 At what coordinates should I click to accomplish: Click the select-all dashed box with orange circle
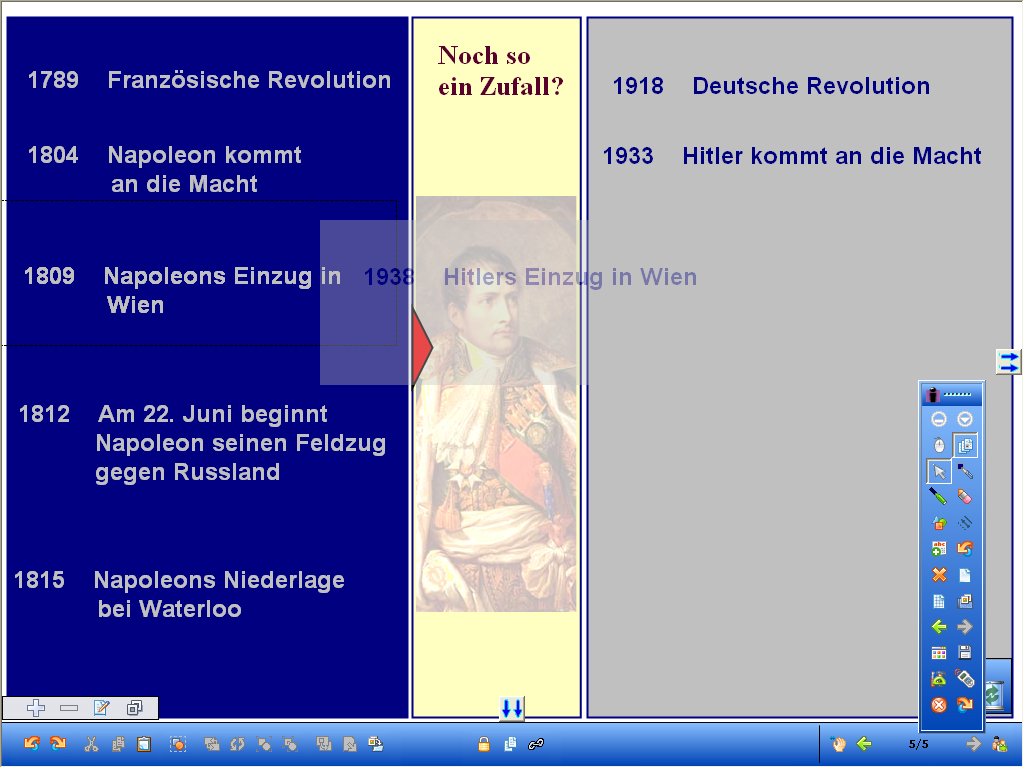click(178, 744)
